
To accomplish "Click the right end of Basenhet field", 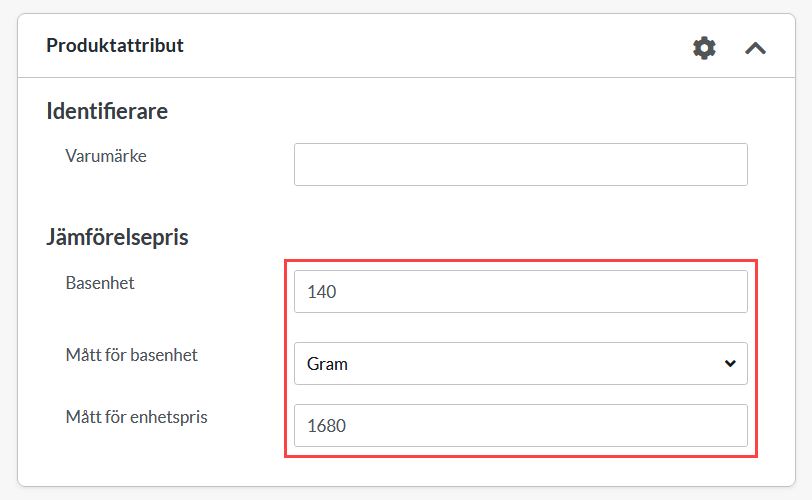I will click(x=730, y=291).
